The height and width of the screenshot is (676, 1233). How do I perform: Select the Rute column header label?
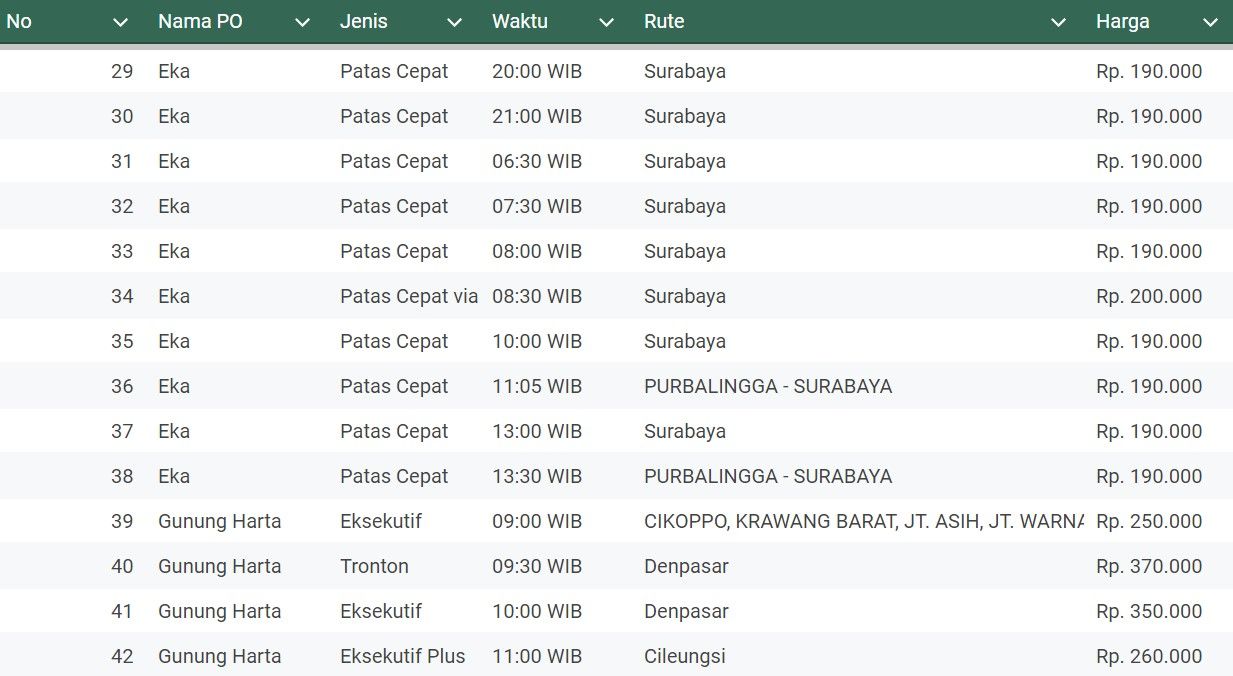coord(664,21)
